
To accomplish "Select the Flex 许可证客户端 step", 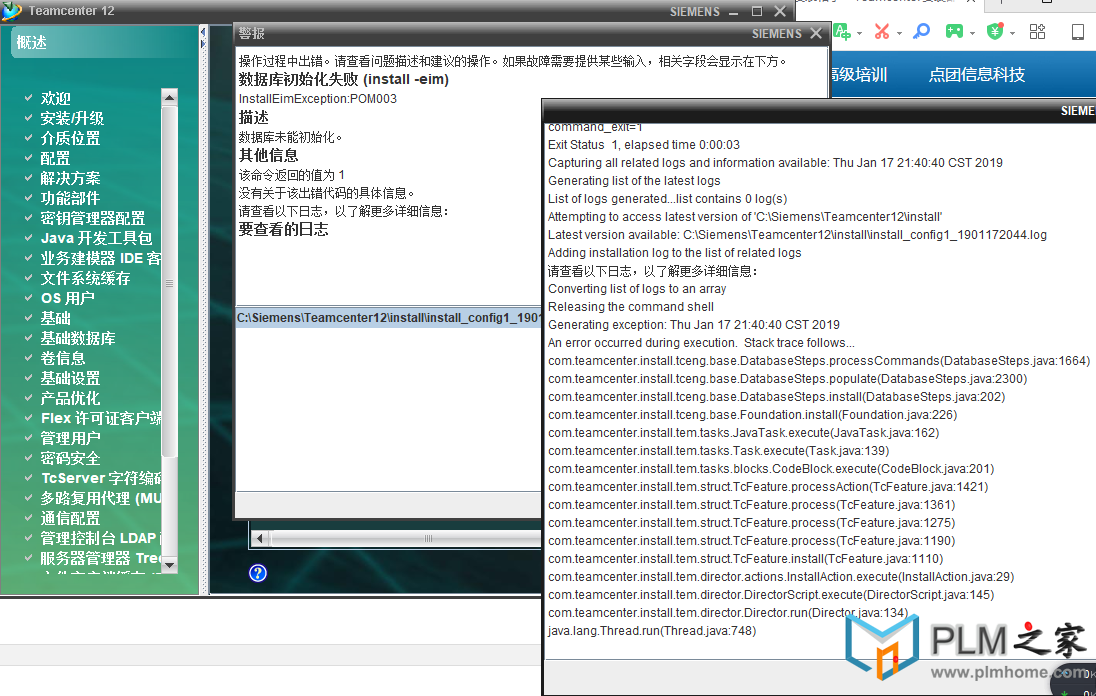I will pos(101,419).
